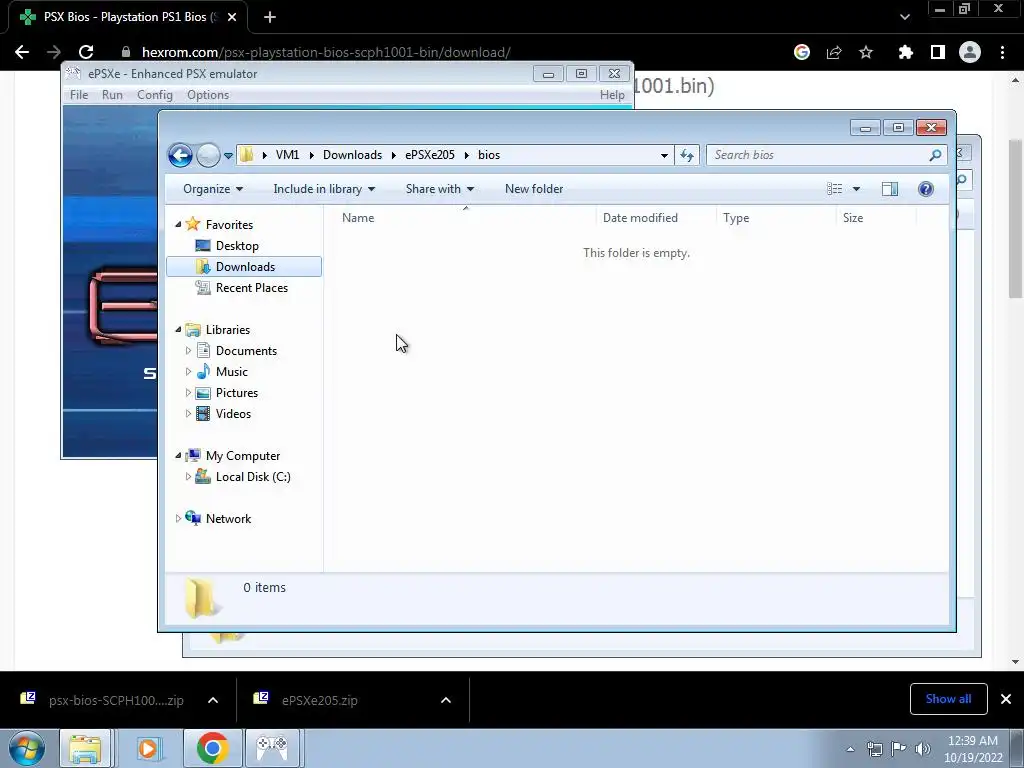Viewport: 1024px width, 768px height.
Task: Select Downloads in address breadcrumb
Action: tap(352, 155)
